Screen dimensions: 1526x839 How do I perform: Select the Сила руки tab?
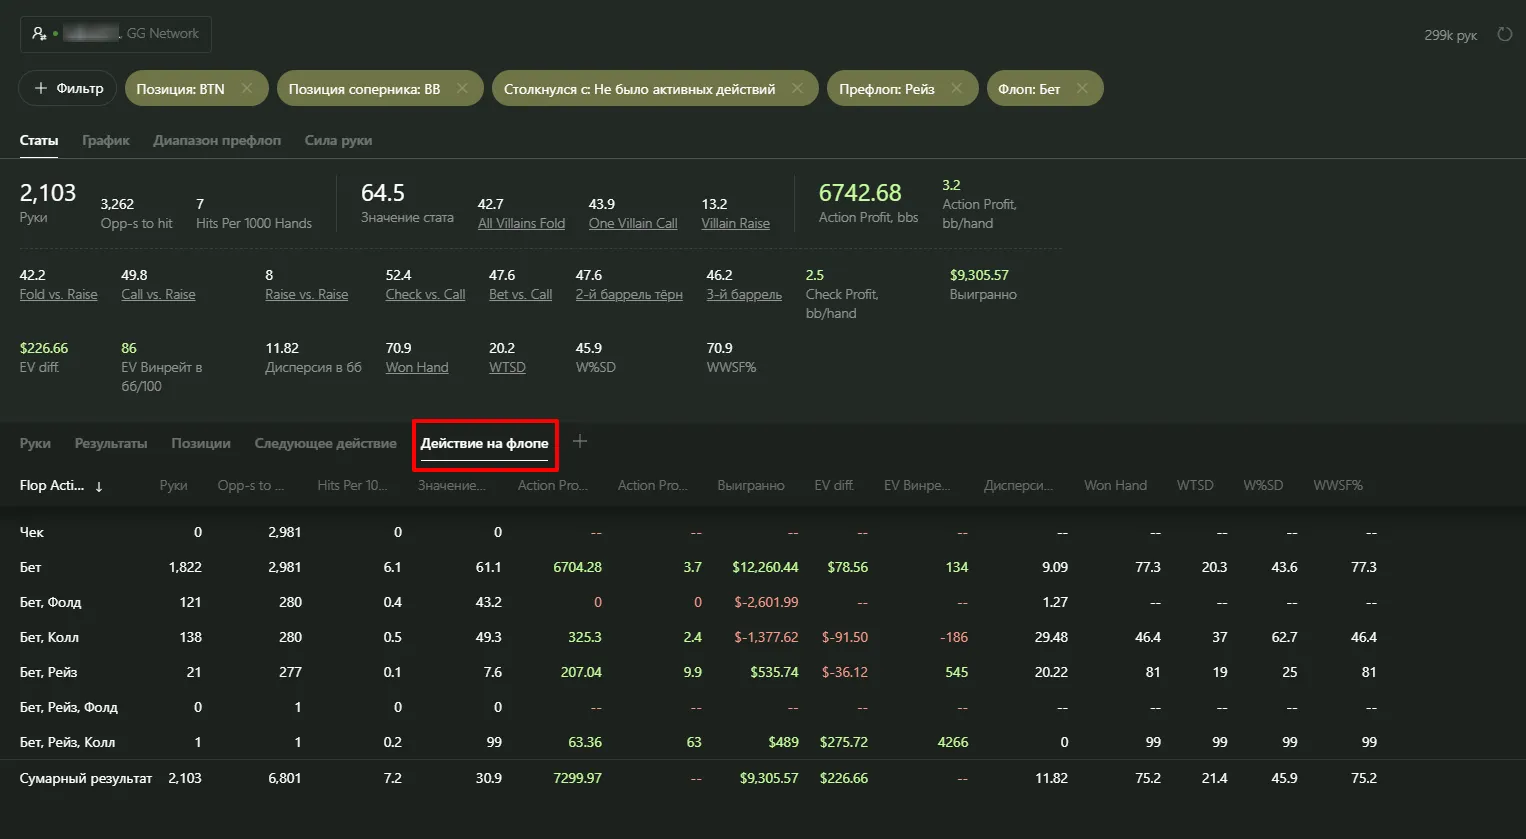click(338, 141)
